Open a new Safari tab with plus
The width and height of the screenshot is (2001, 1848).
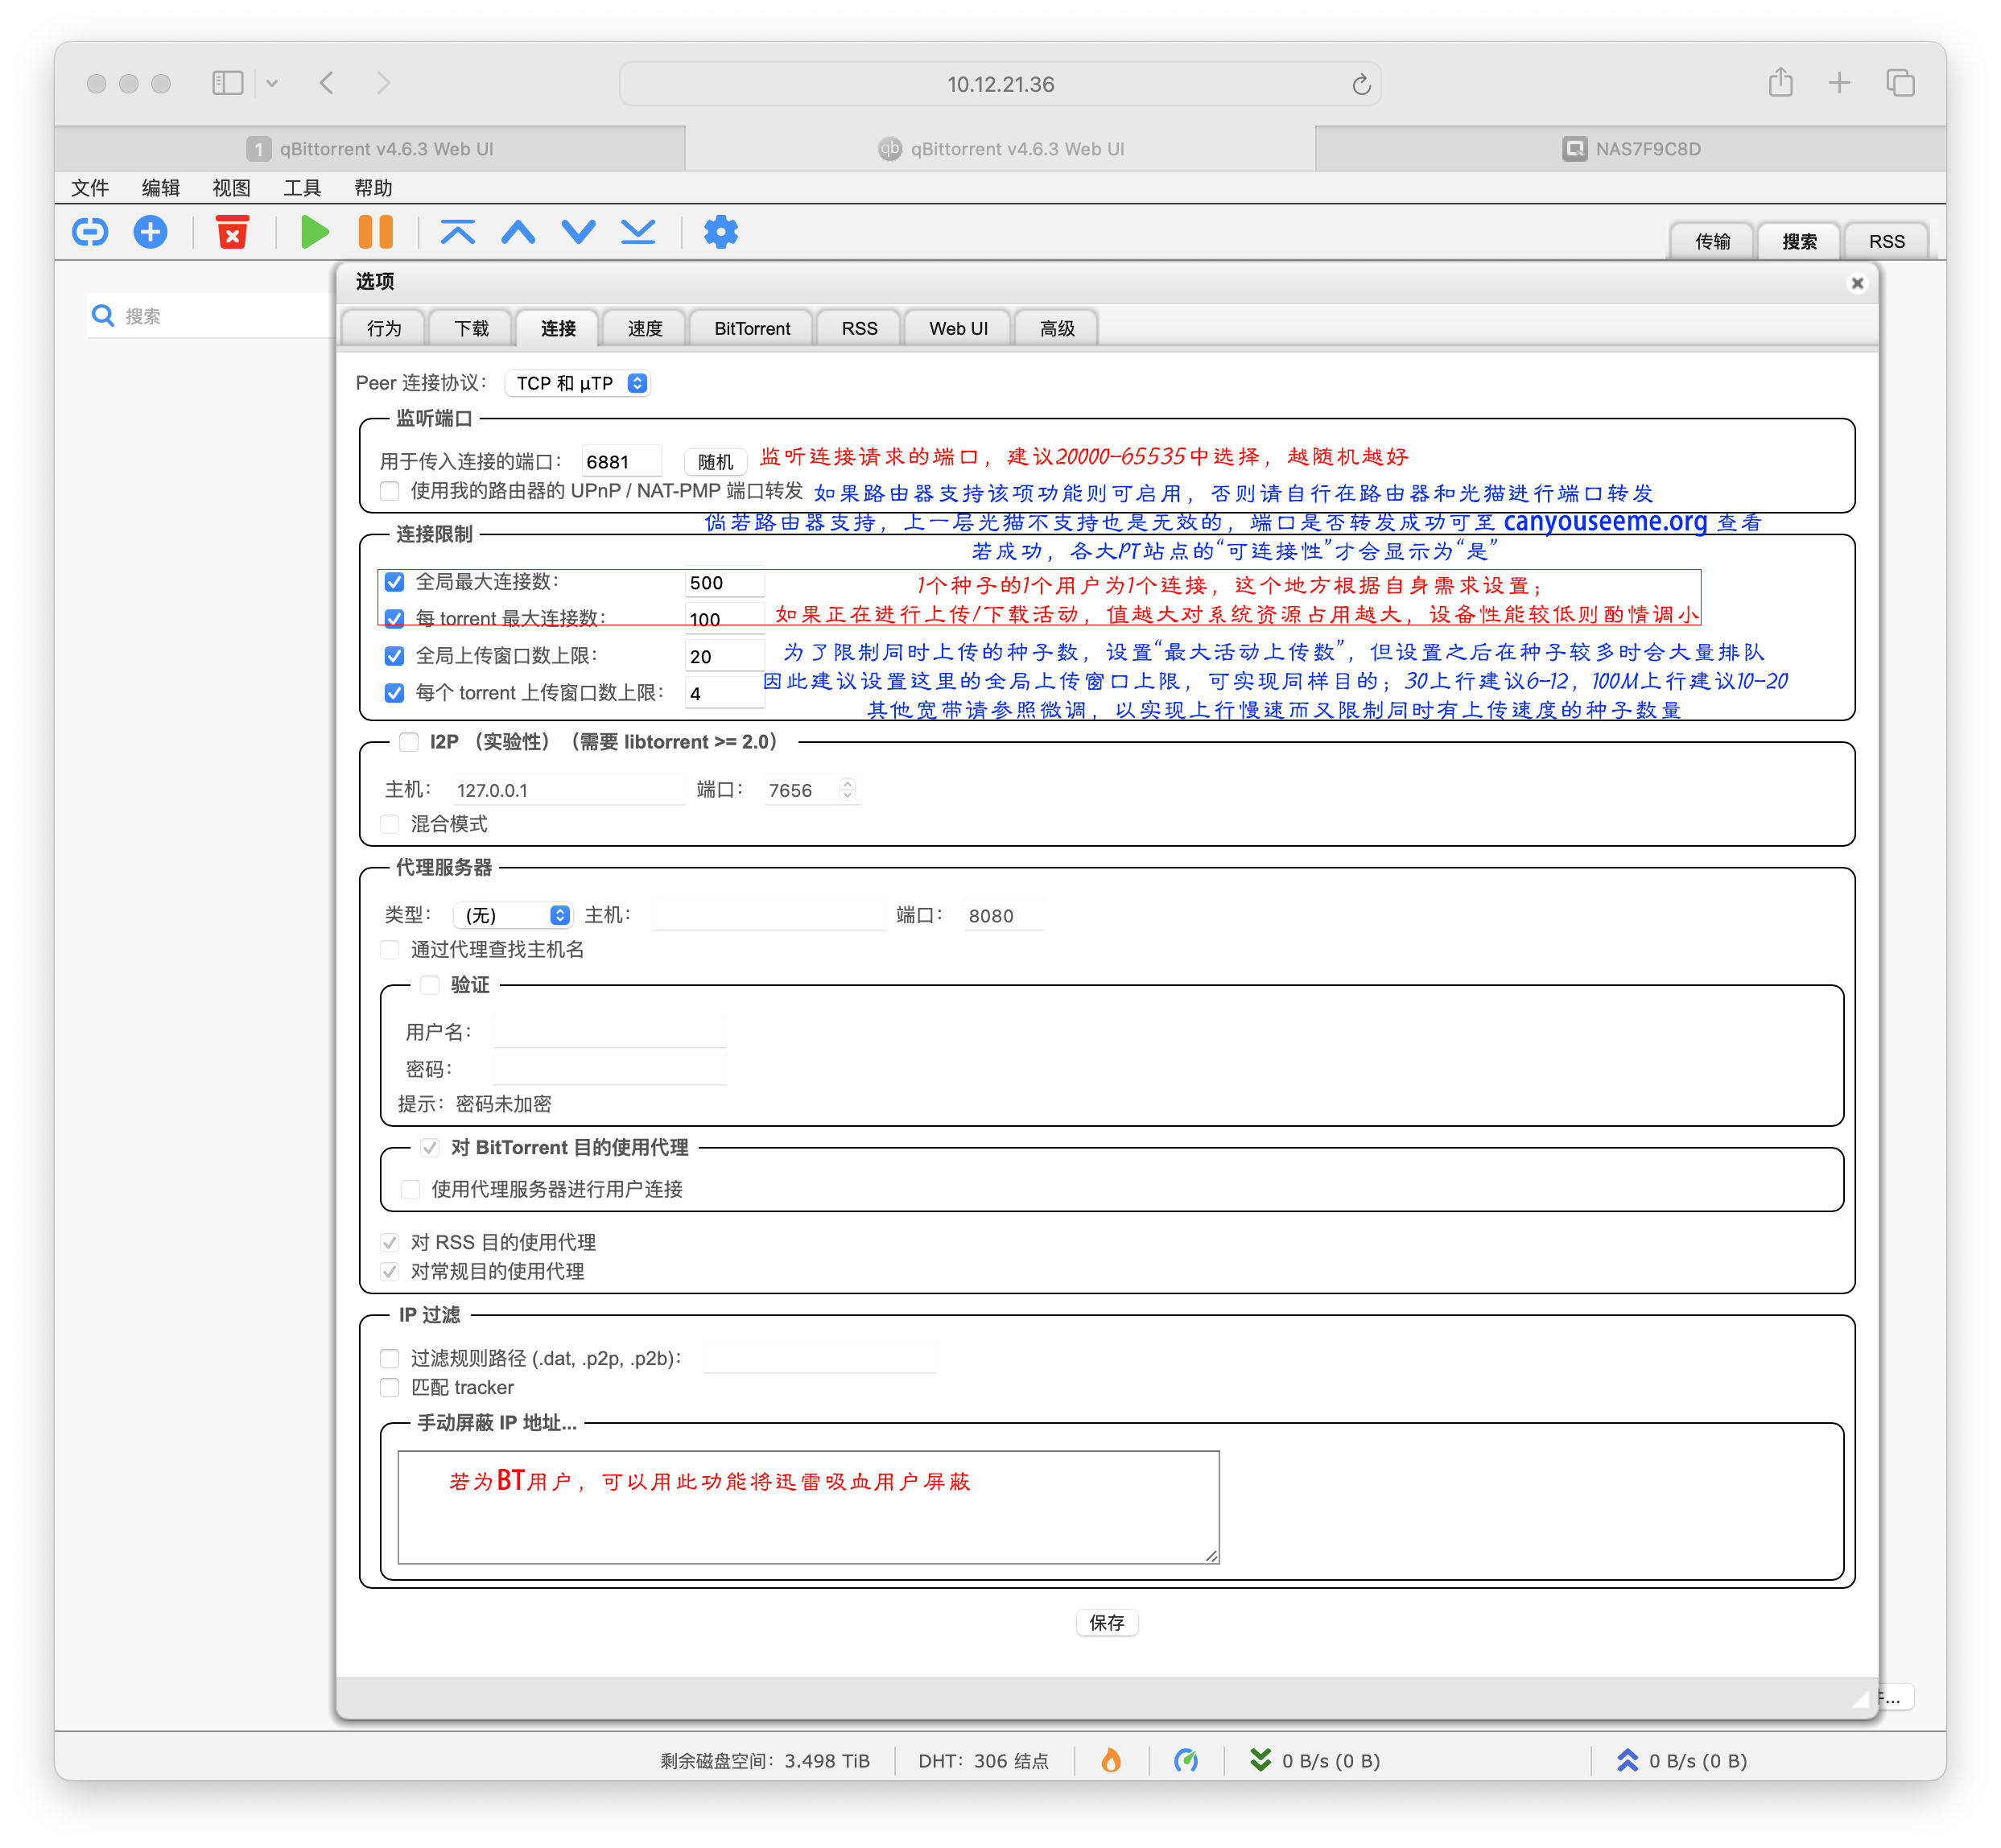(x=1839, y=83)
